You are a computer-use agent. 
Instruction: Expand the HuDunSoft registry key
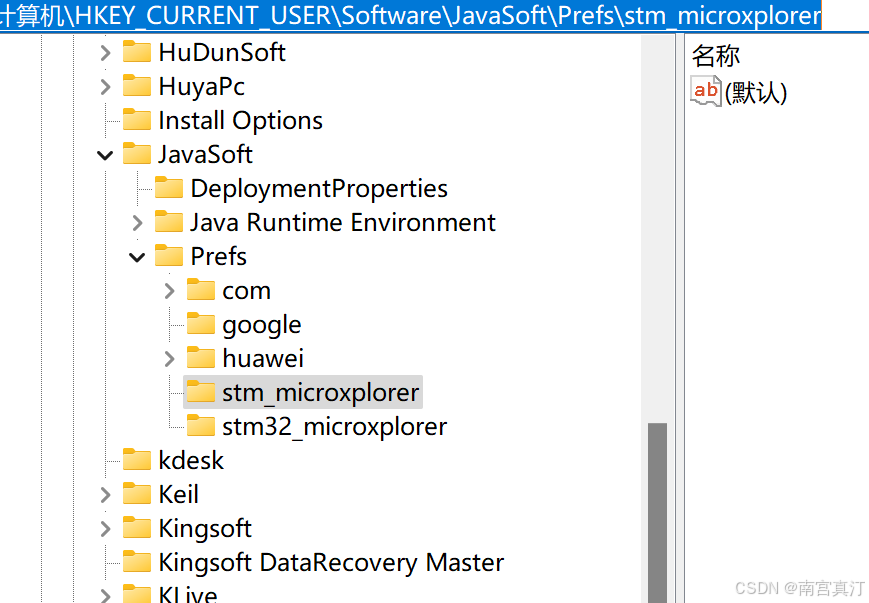click(x=105, y=53)
